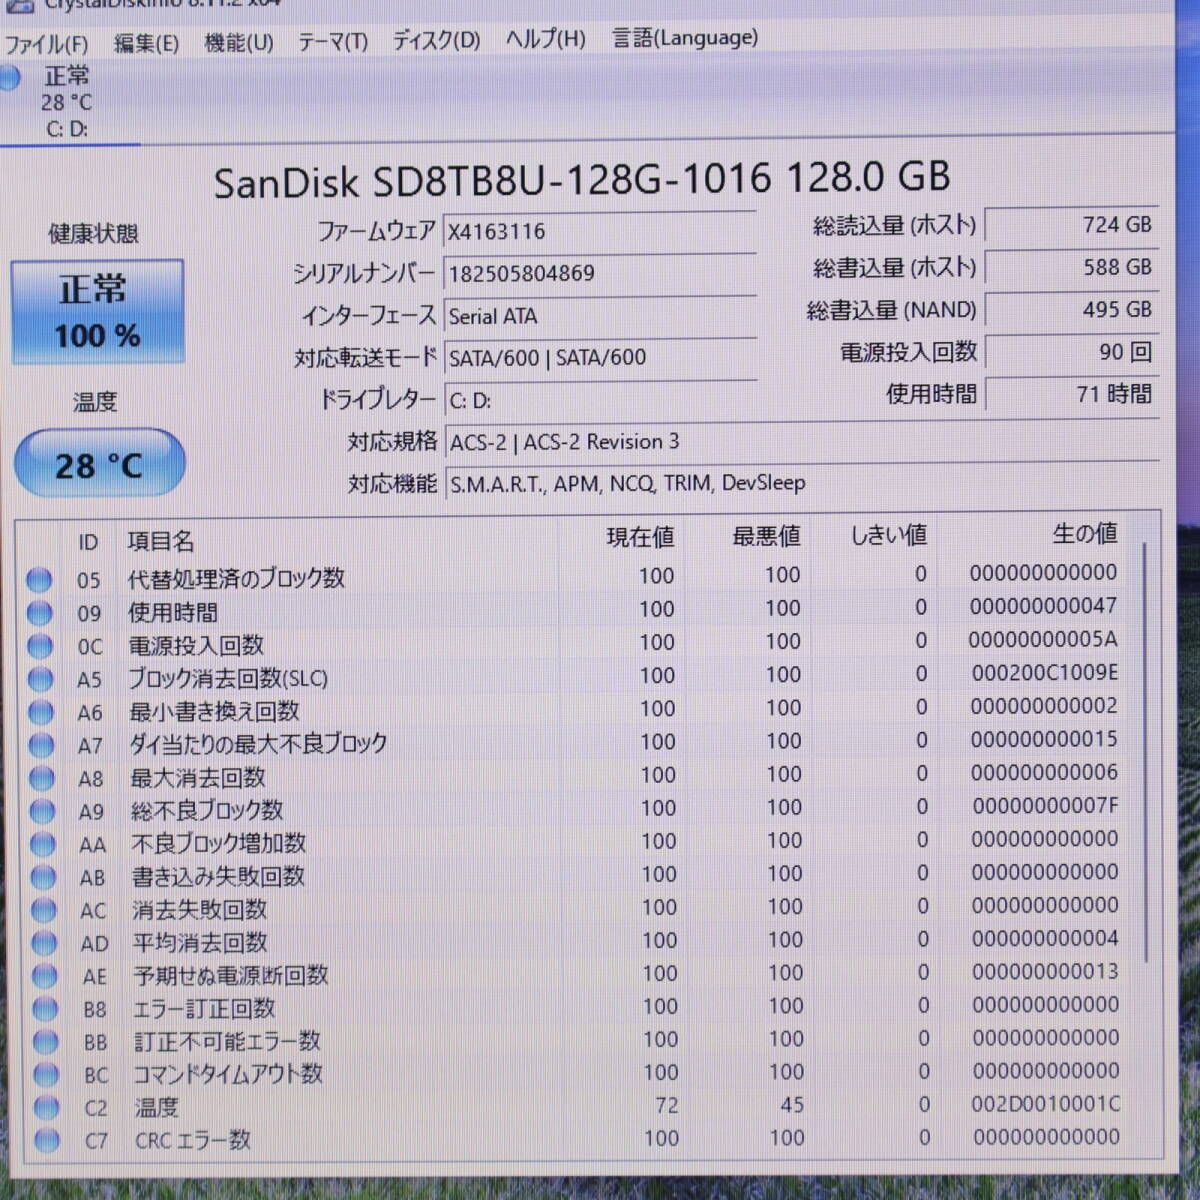Screen dimensions: 1200x1200
Task: Click total NAND writes value 495 GB
Action: click(1071, 310)
